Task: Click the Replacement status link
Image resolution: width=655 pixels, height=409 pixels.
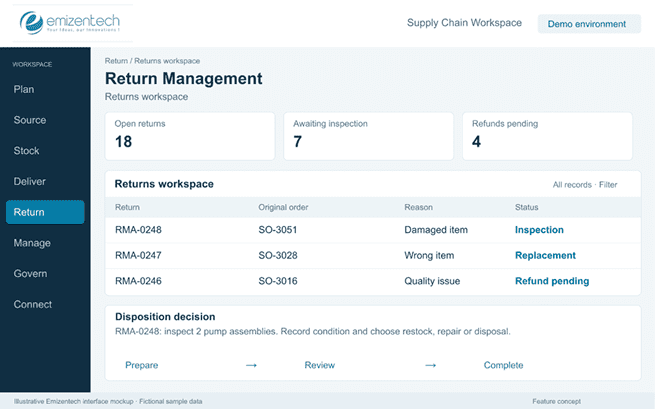Action: tap(545, 255)
